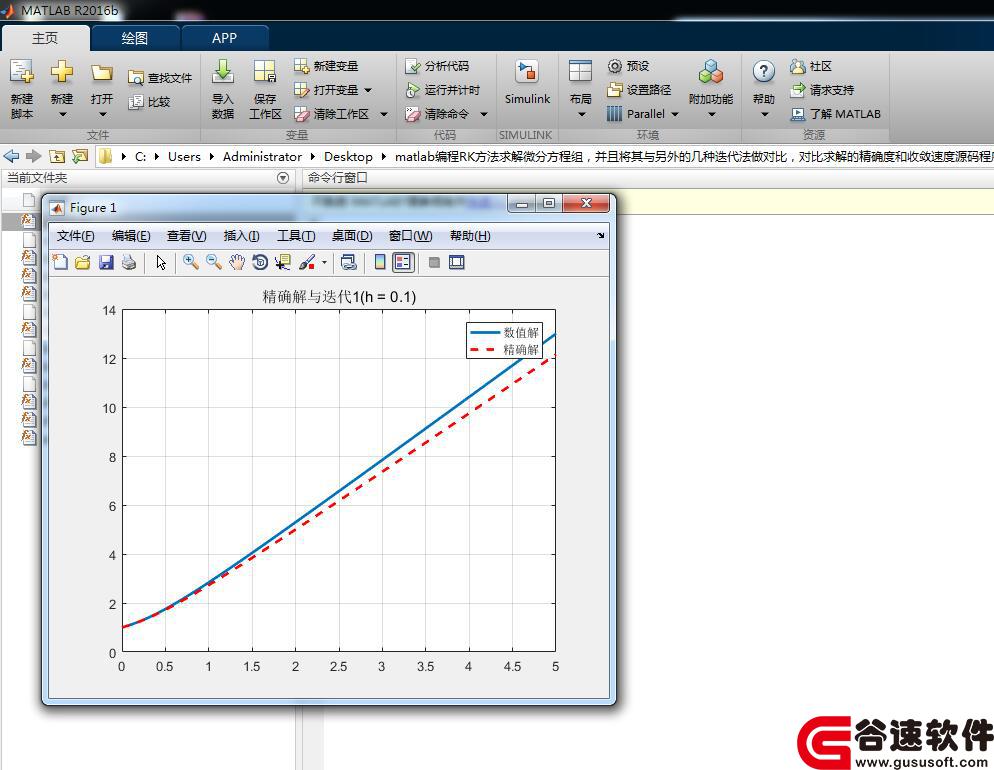Screen dimensions: 994x770
Task: Open Help (帮助) menu in Figure
Action: (470, 236)
